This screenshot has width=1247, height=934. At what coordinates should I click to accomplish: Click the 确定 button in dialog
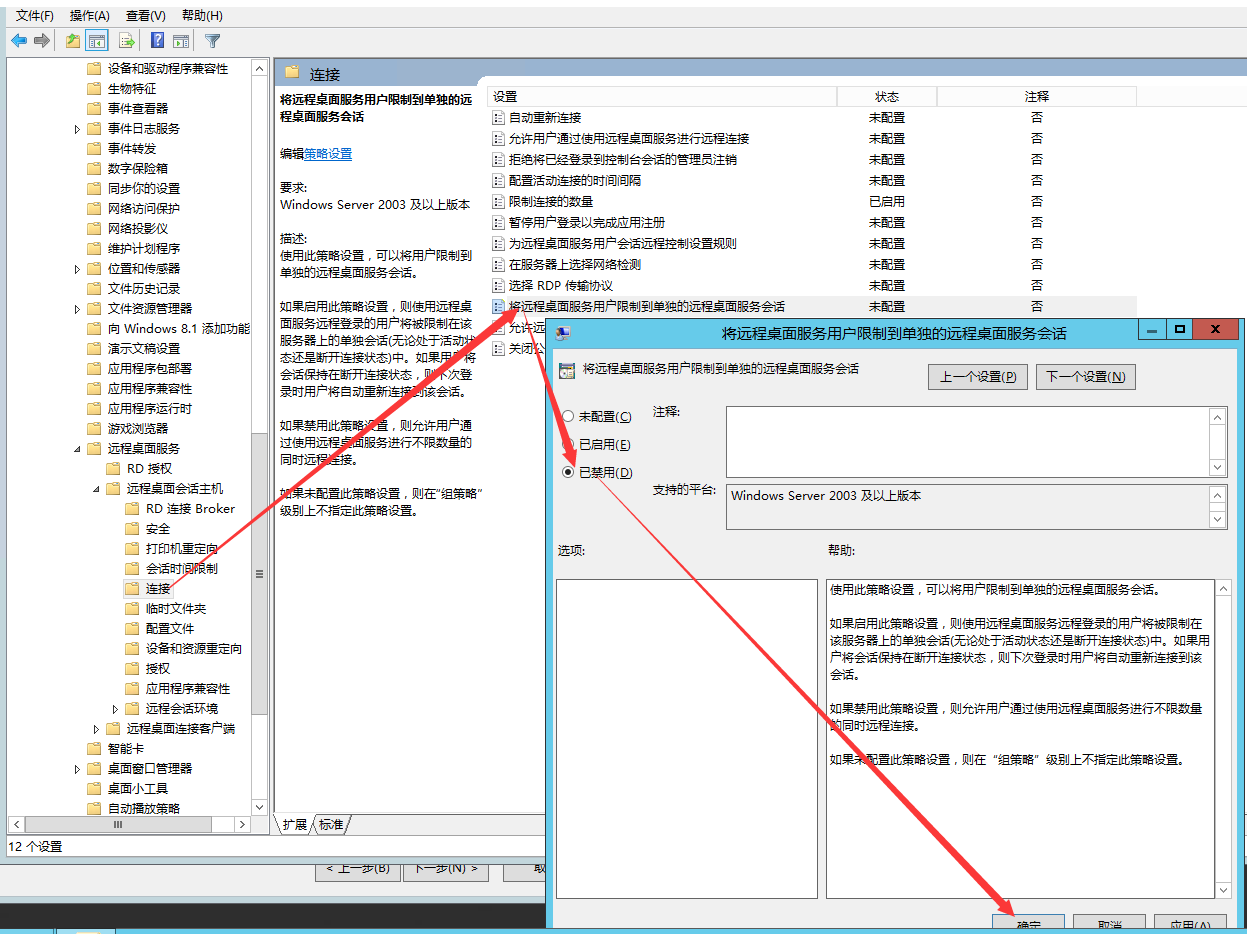1028,924
